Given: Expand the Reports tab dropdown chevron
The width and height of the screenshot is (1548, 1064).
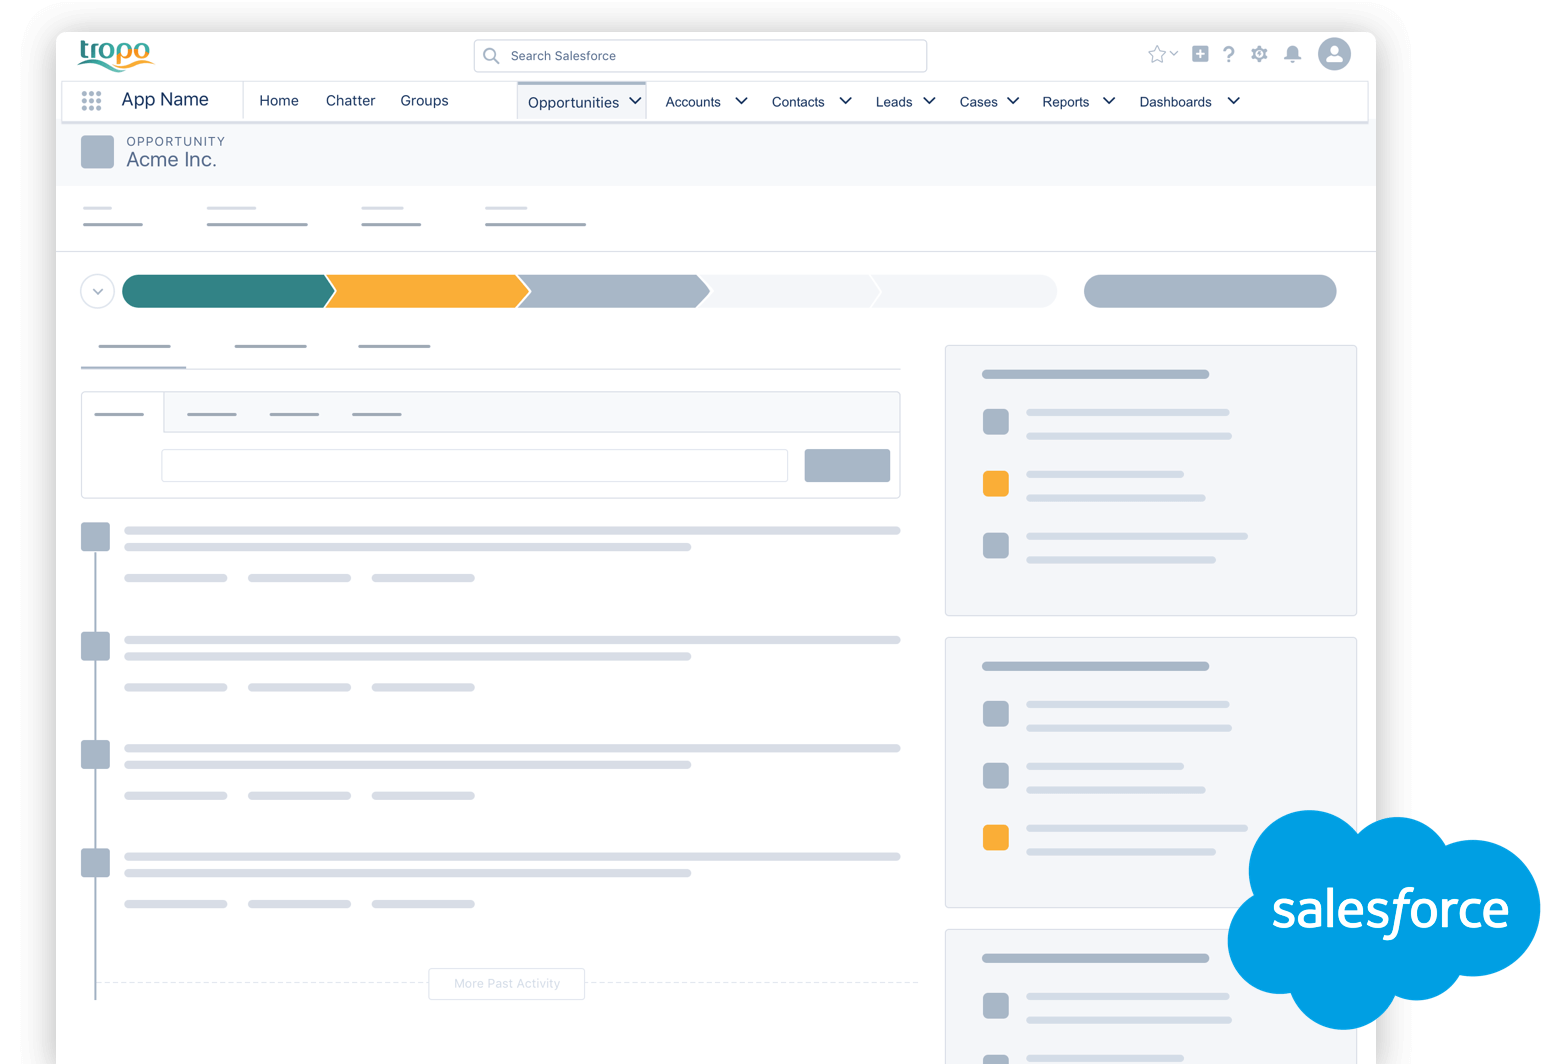Looking at the screenshot, I should point(1109,101).
